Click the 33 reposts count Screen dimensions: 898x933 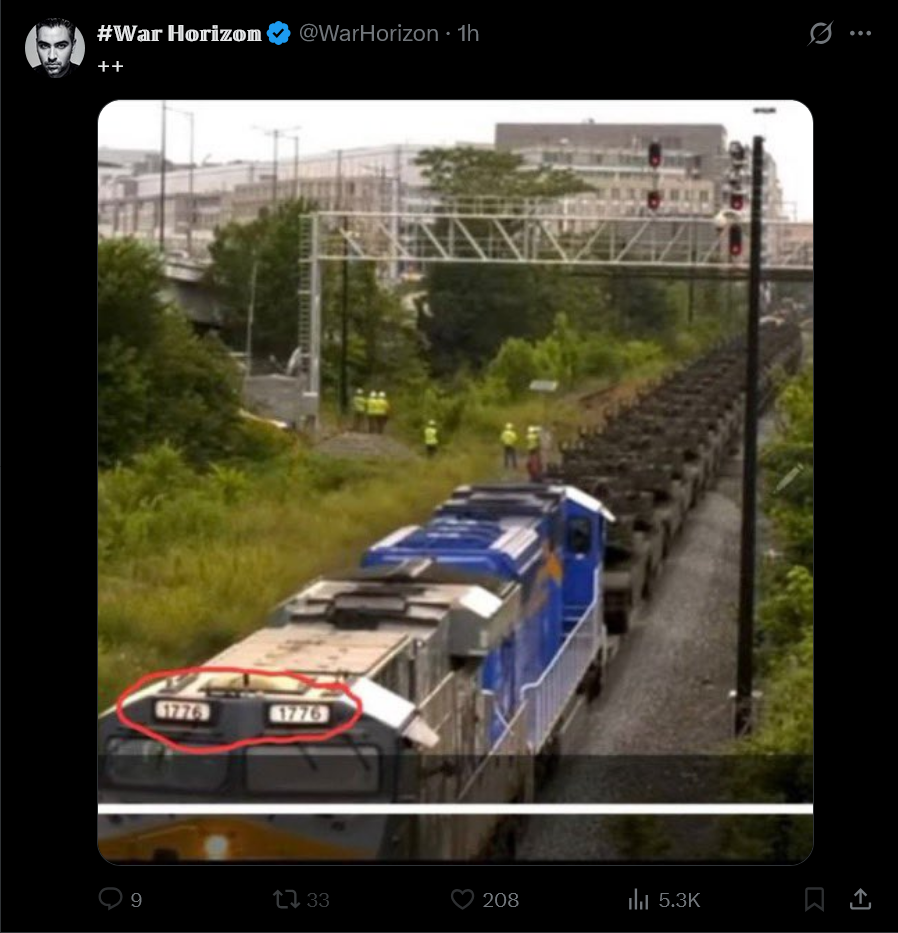click(x=318, y=900)
